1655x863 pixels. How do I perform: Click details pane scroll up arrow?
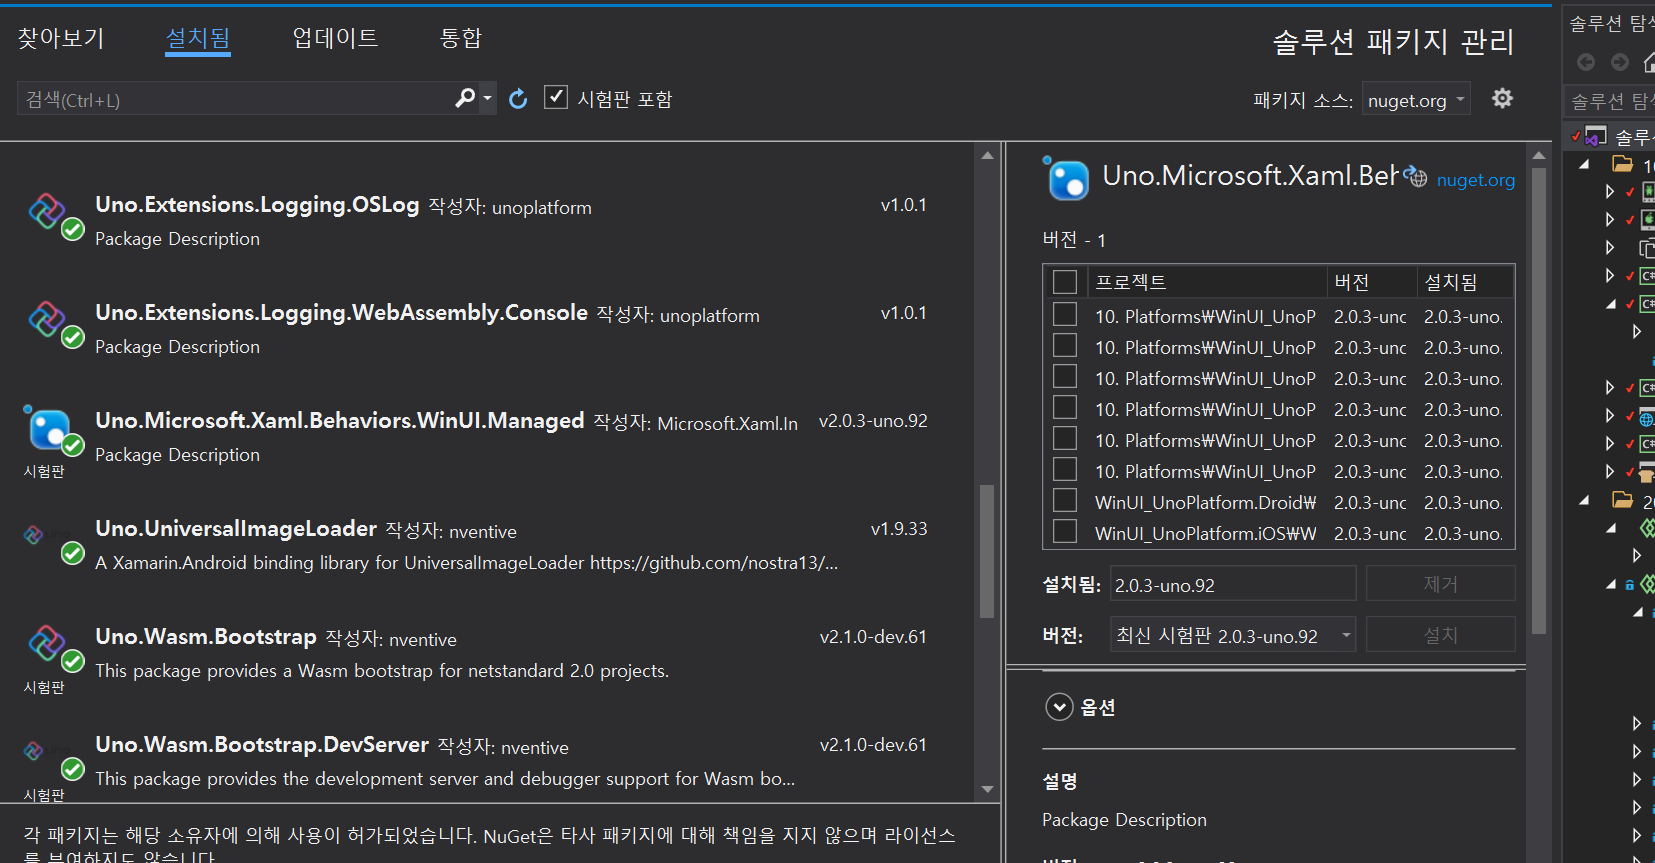1539,156
